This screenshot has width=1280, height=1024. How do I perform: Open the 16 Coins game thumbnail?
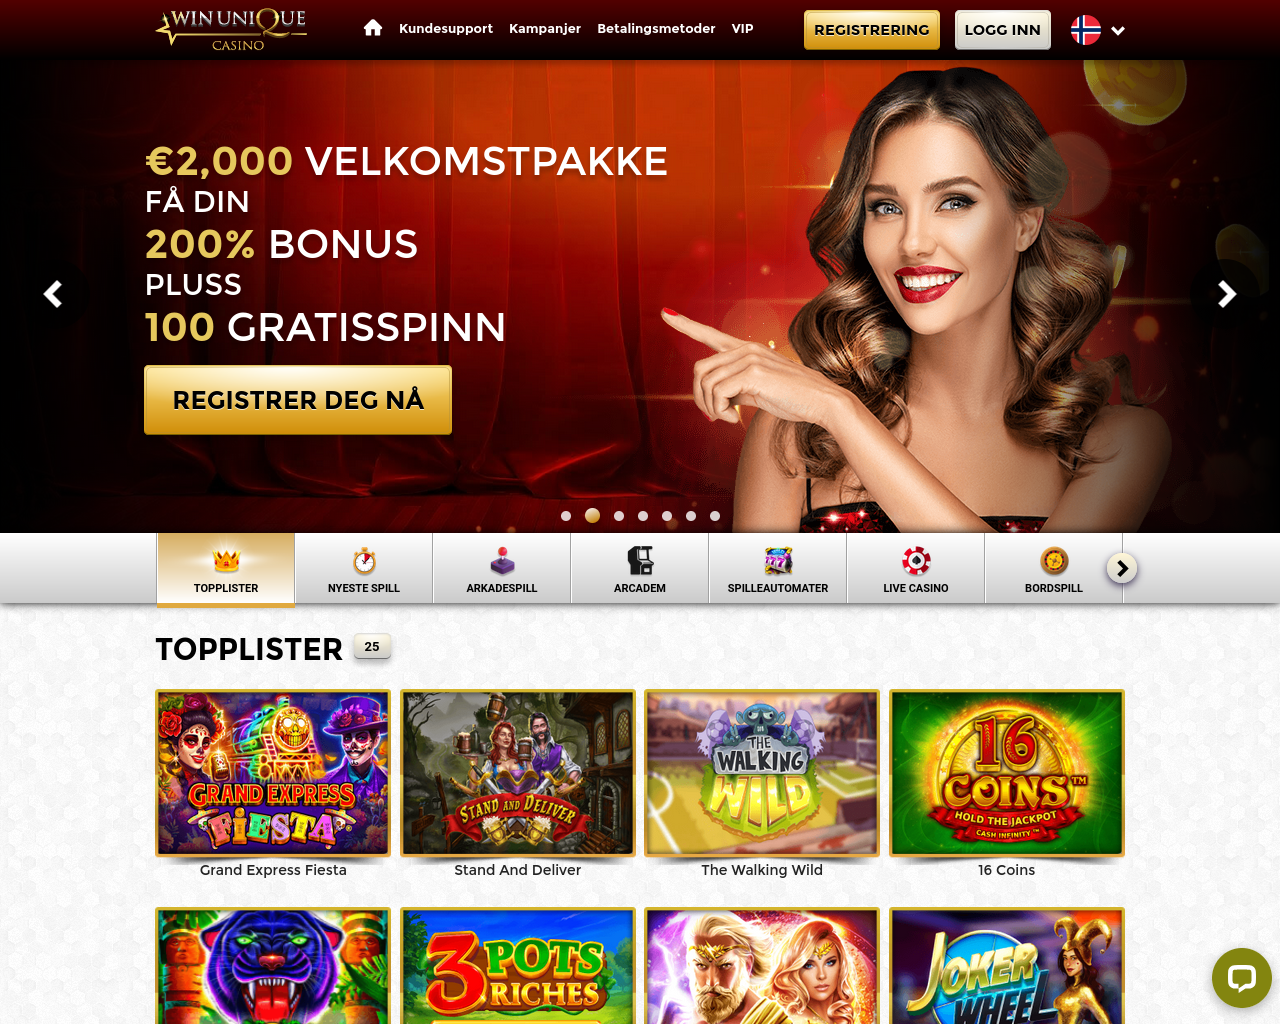(x=1007, y=773)
